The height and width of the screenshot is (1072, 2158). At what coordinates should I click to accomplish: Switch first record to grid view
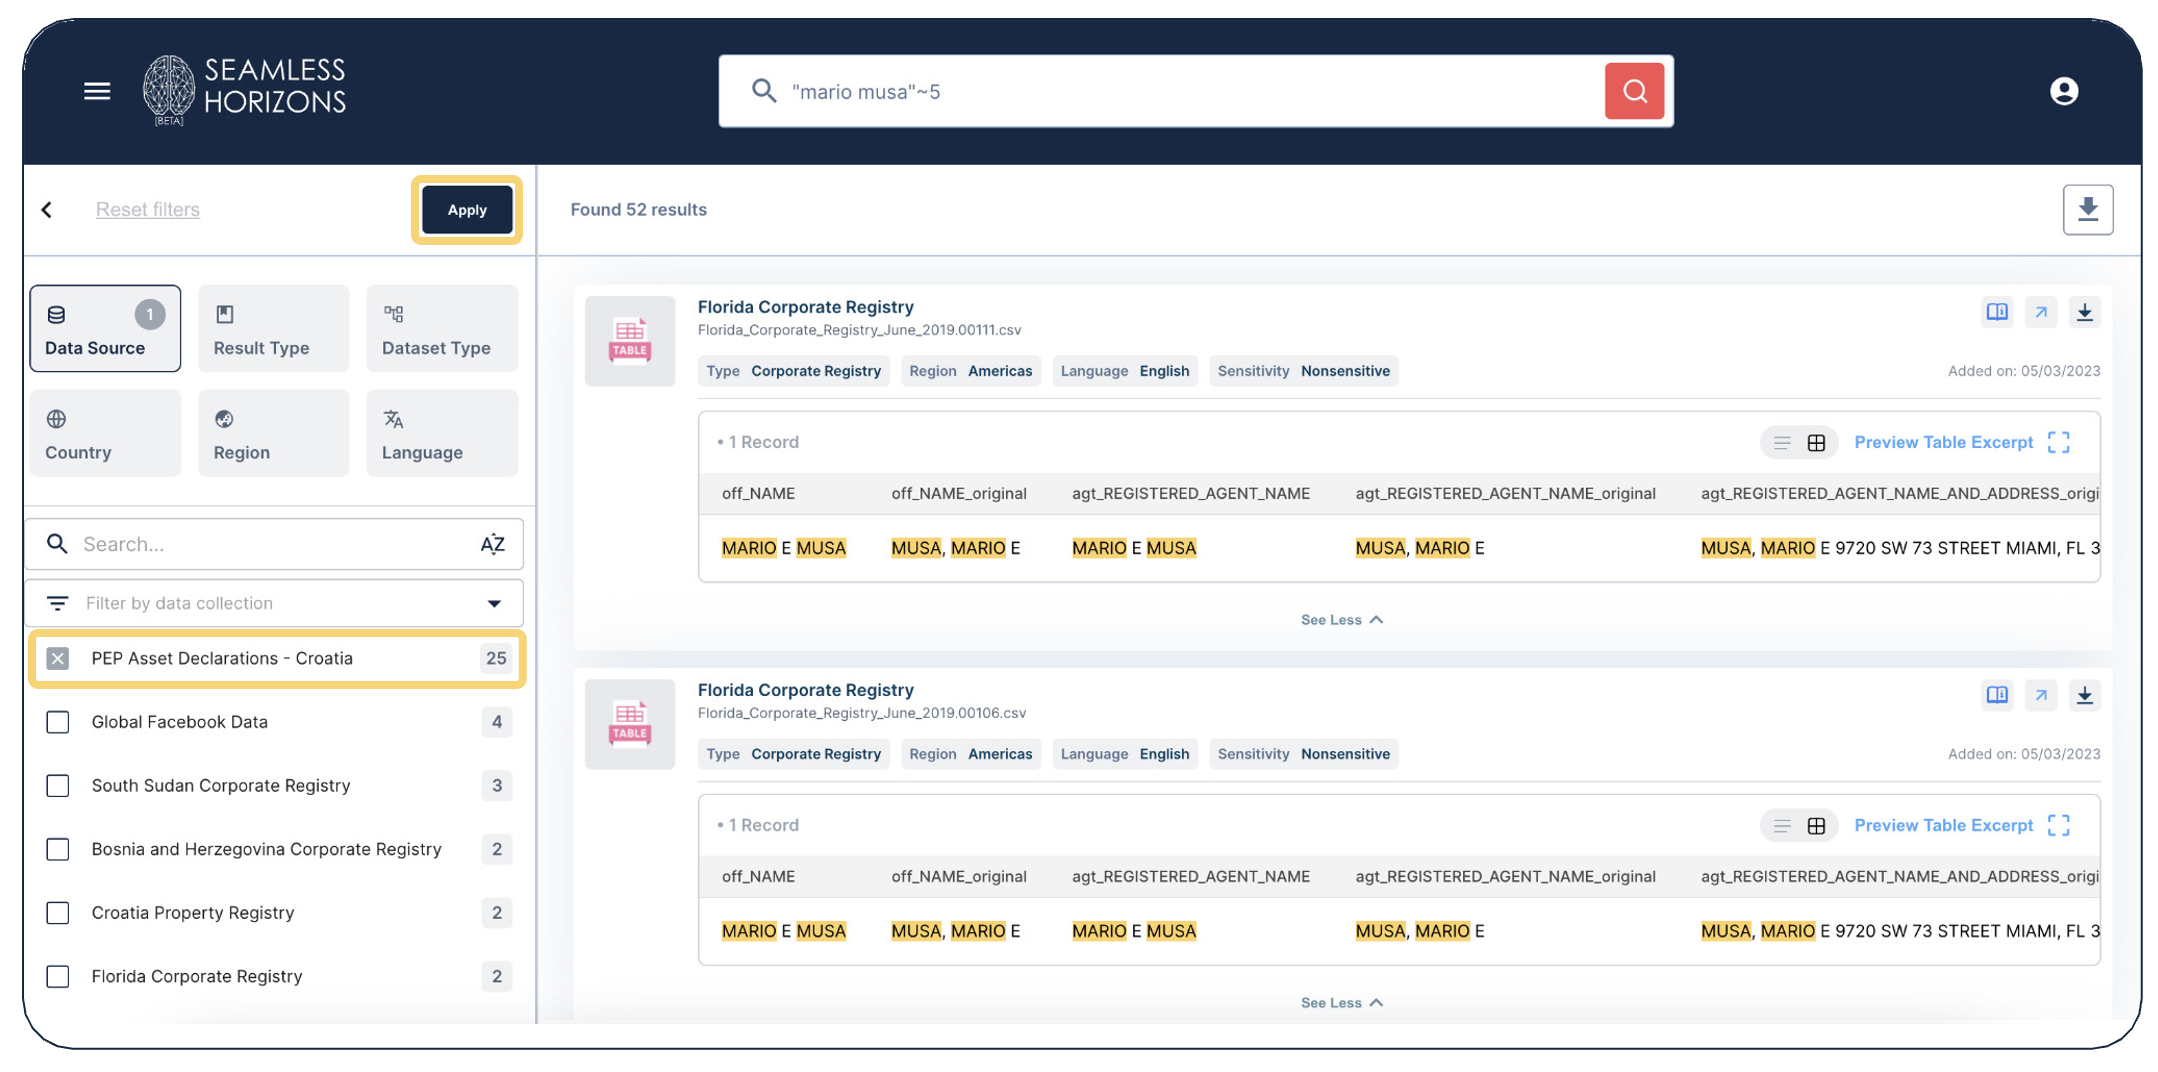tap(1816, 442)
